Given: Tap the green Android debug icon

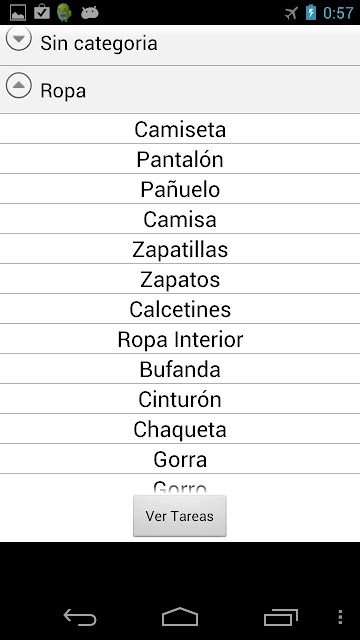Looking at the screenshot, I should pos(64,13).
